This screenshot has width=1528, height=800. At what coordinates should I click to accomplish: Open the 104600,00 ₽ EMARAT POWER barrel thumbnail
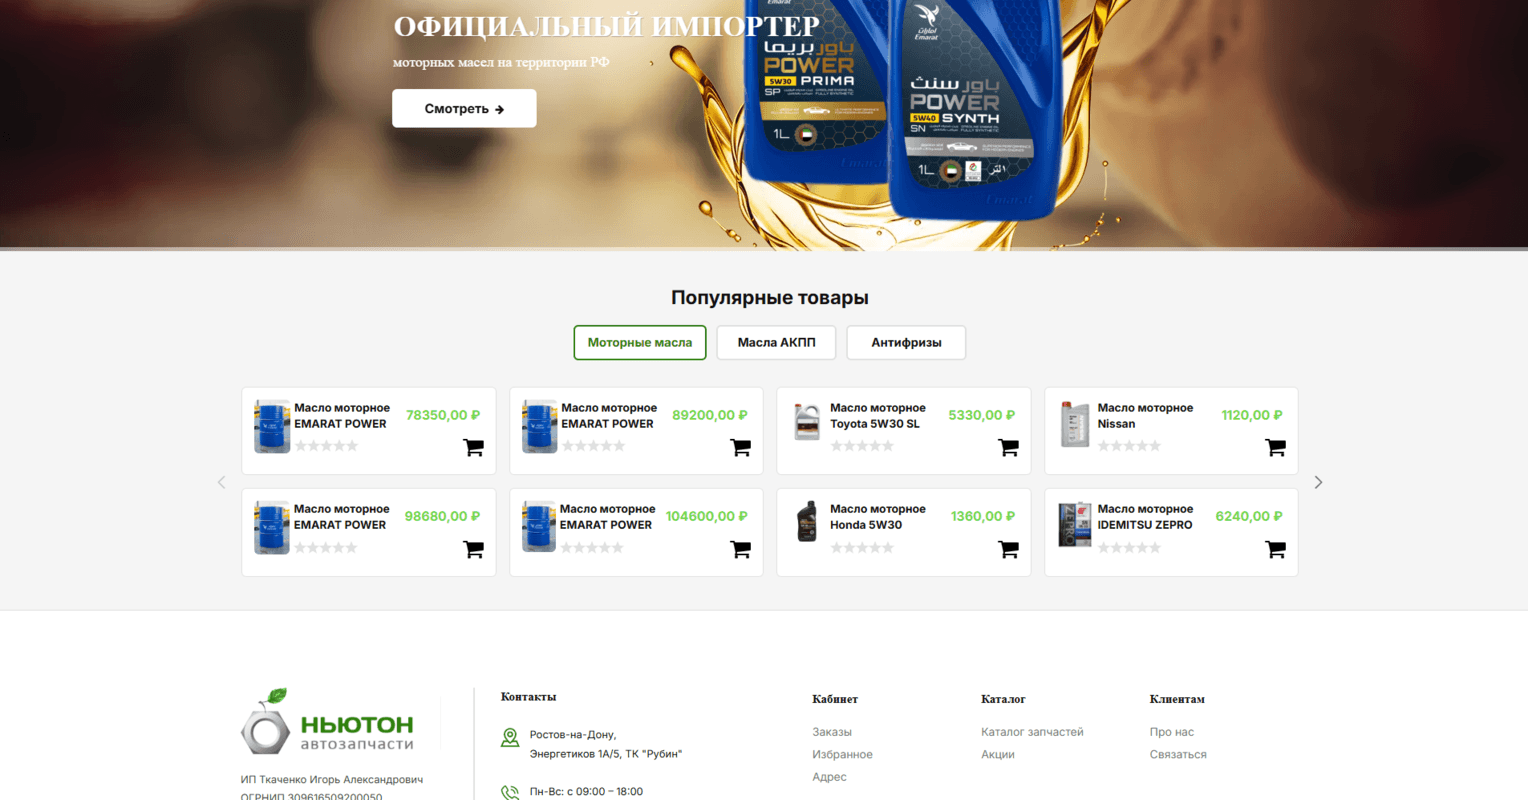[539, 527]
